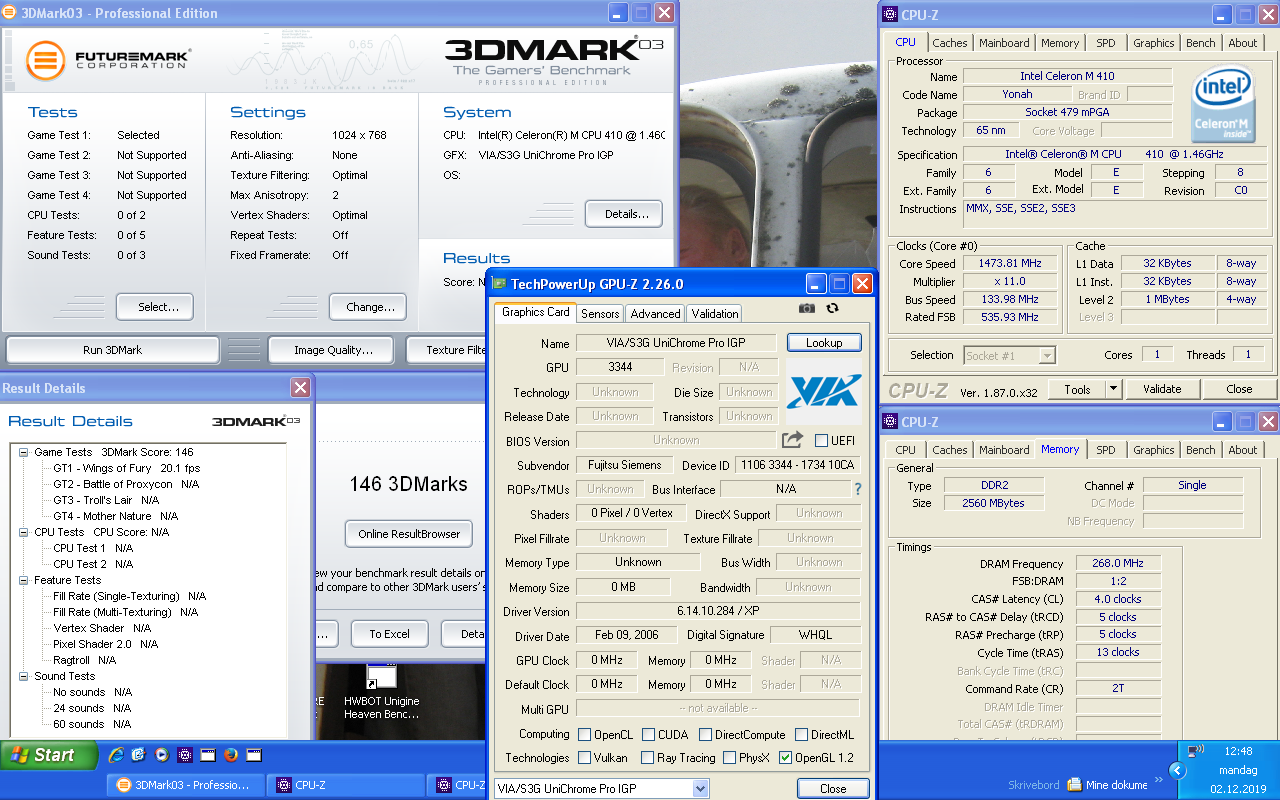Expand hidden tray icons with the arrow
Viewport: 1280px width, 800px height.
click(1177, 770)
